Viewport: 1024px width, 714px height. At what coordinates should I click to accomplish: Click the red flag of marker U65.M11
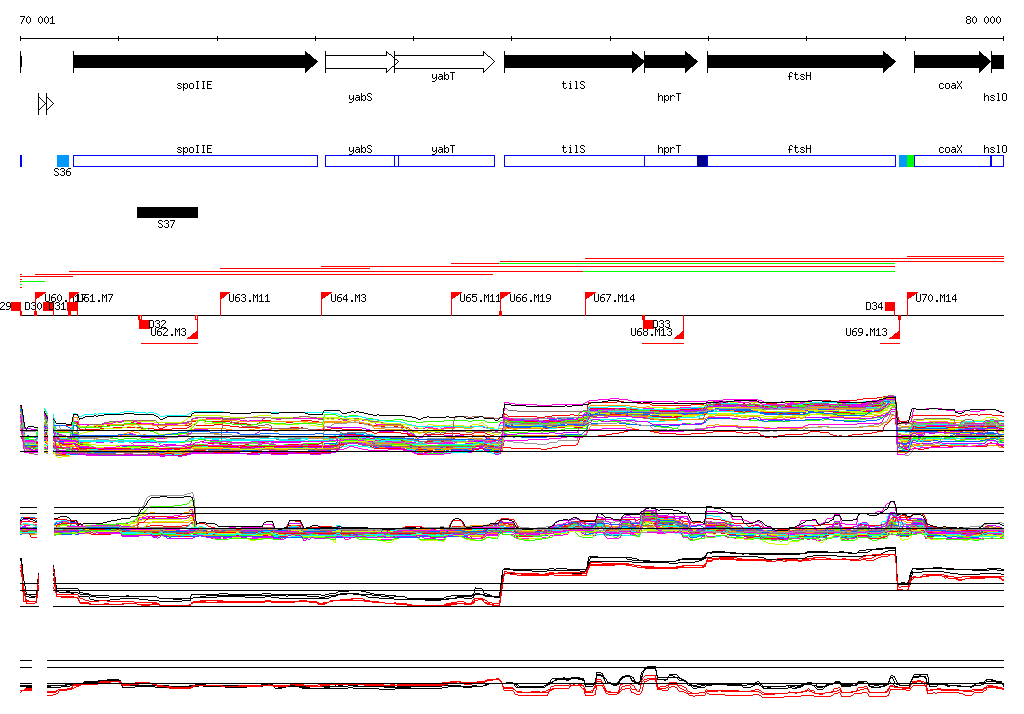point(455,296)
